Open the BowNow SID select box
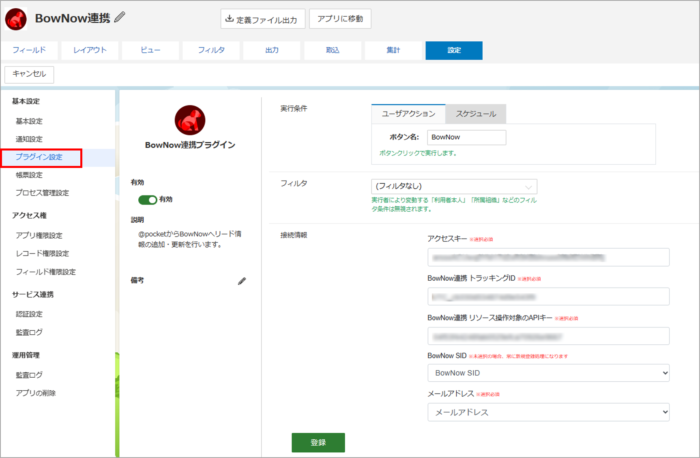This screenshot has width=700, height=458. [x=548, y=373]
